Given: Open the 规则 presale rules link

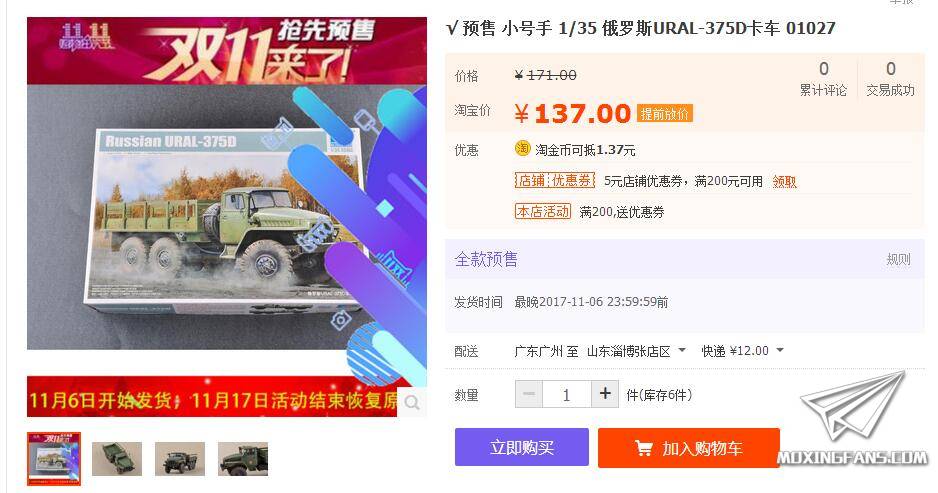Looking at the screenshot, I should pos(898,260).
